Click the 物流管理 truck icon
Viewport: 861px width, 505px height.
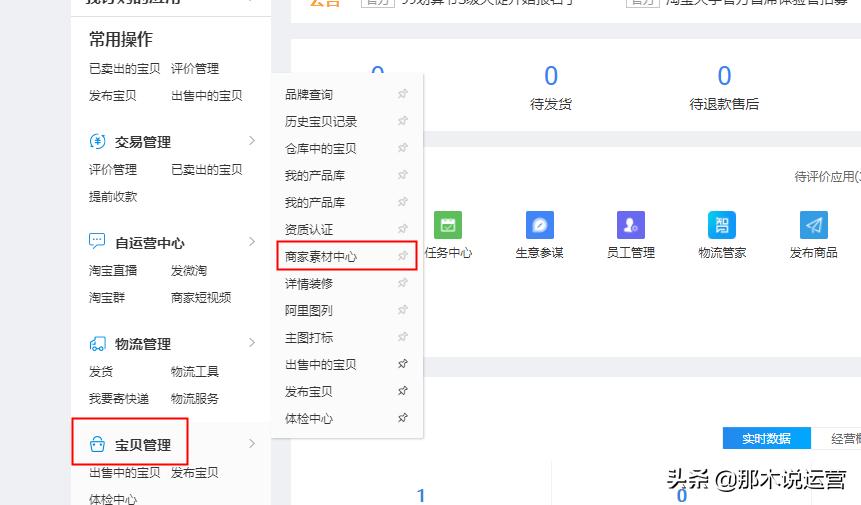click(97, 344)
